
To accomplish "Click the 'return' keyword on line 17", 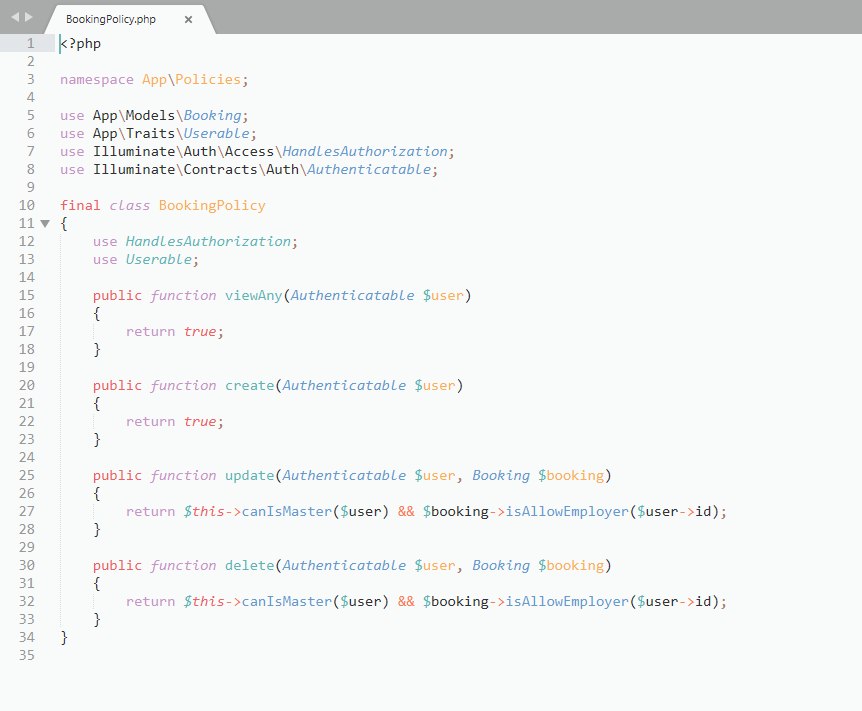I will (x=150, y=332).
